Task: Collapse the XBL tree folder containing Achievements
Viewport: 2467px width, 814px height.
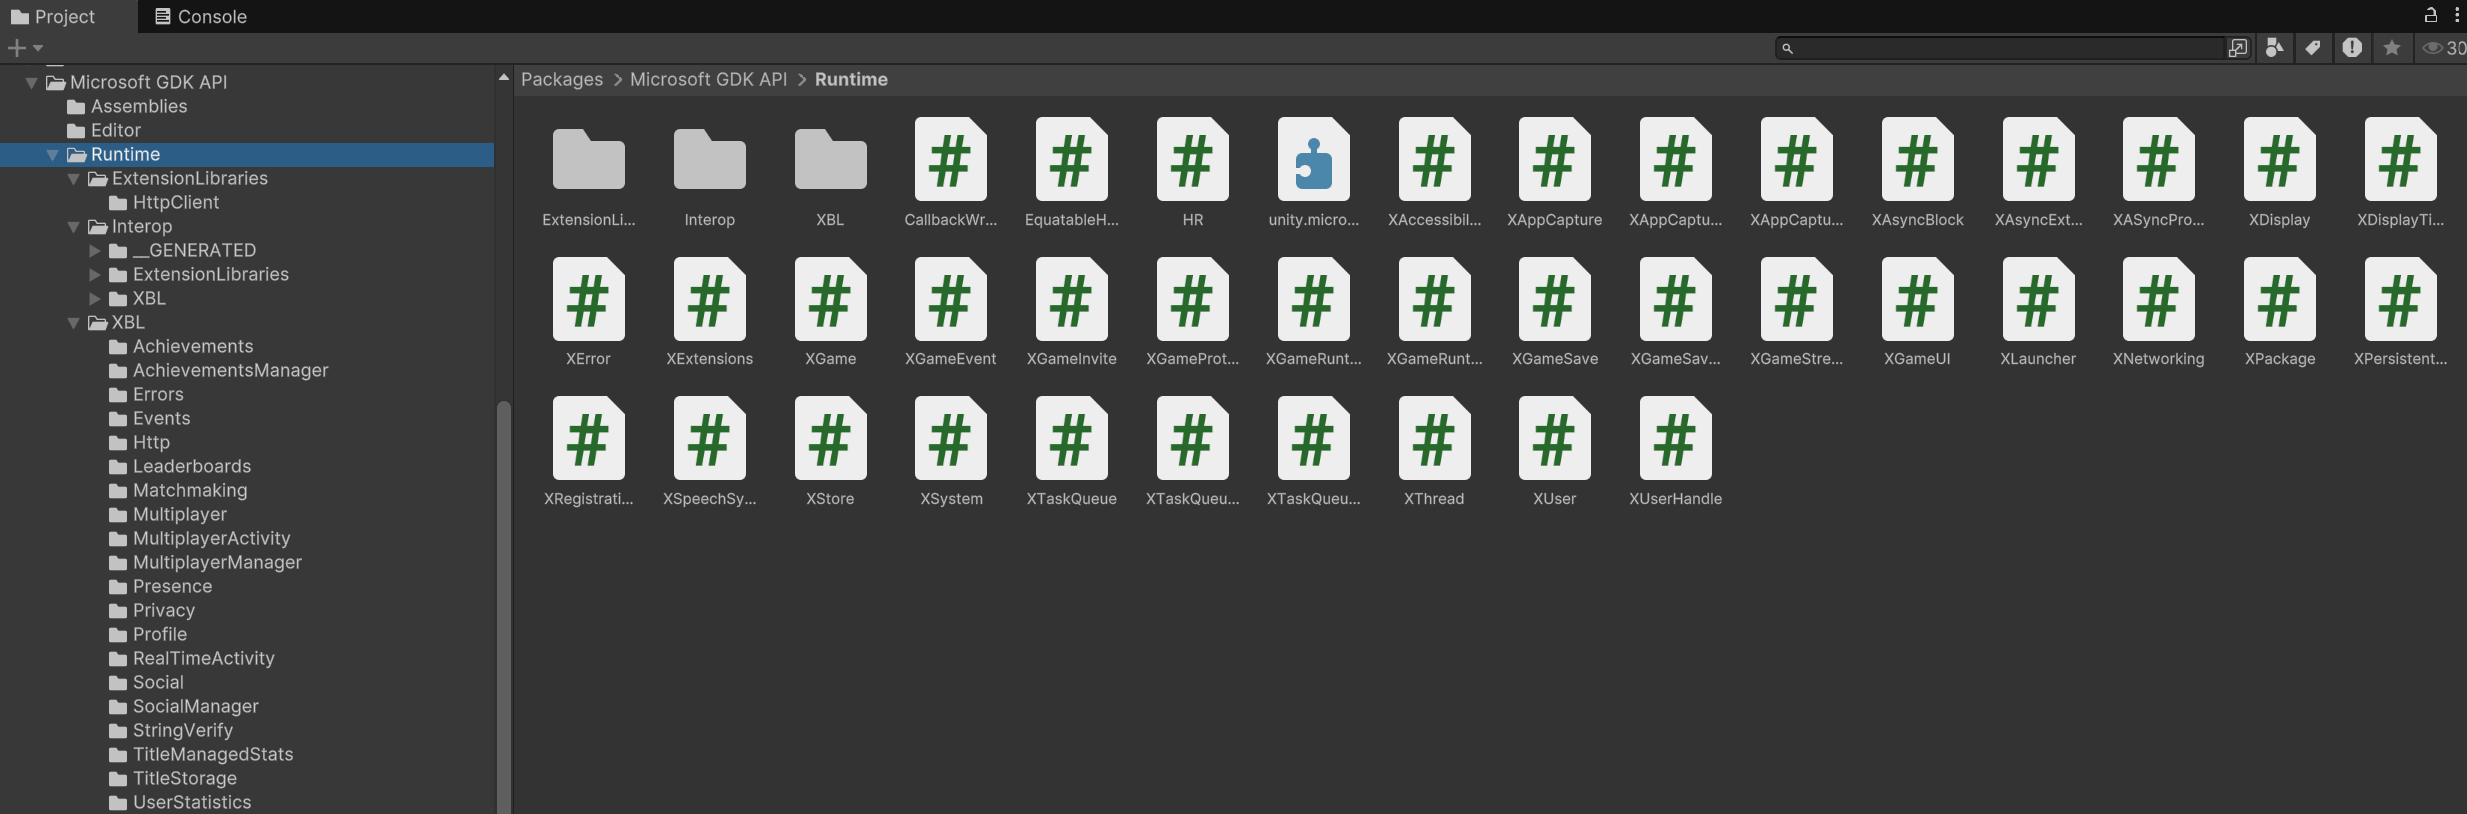Action: coord(73,322)
